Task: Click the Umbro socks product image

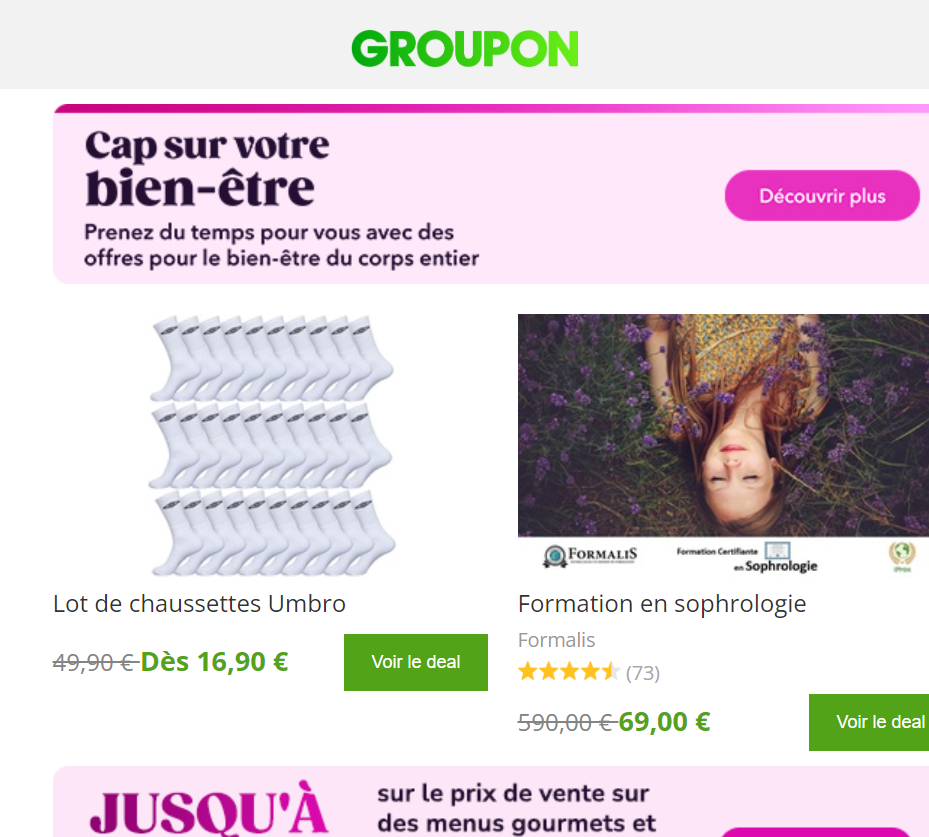Action: (x=271, y=445)
